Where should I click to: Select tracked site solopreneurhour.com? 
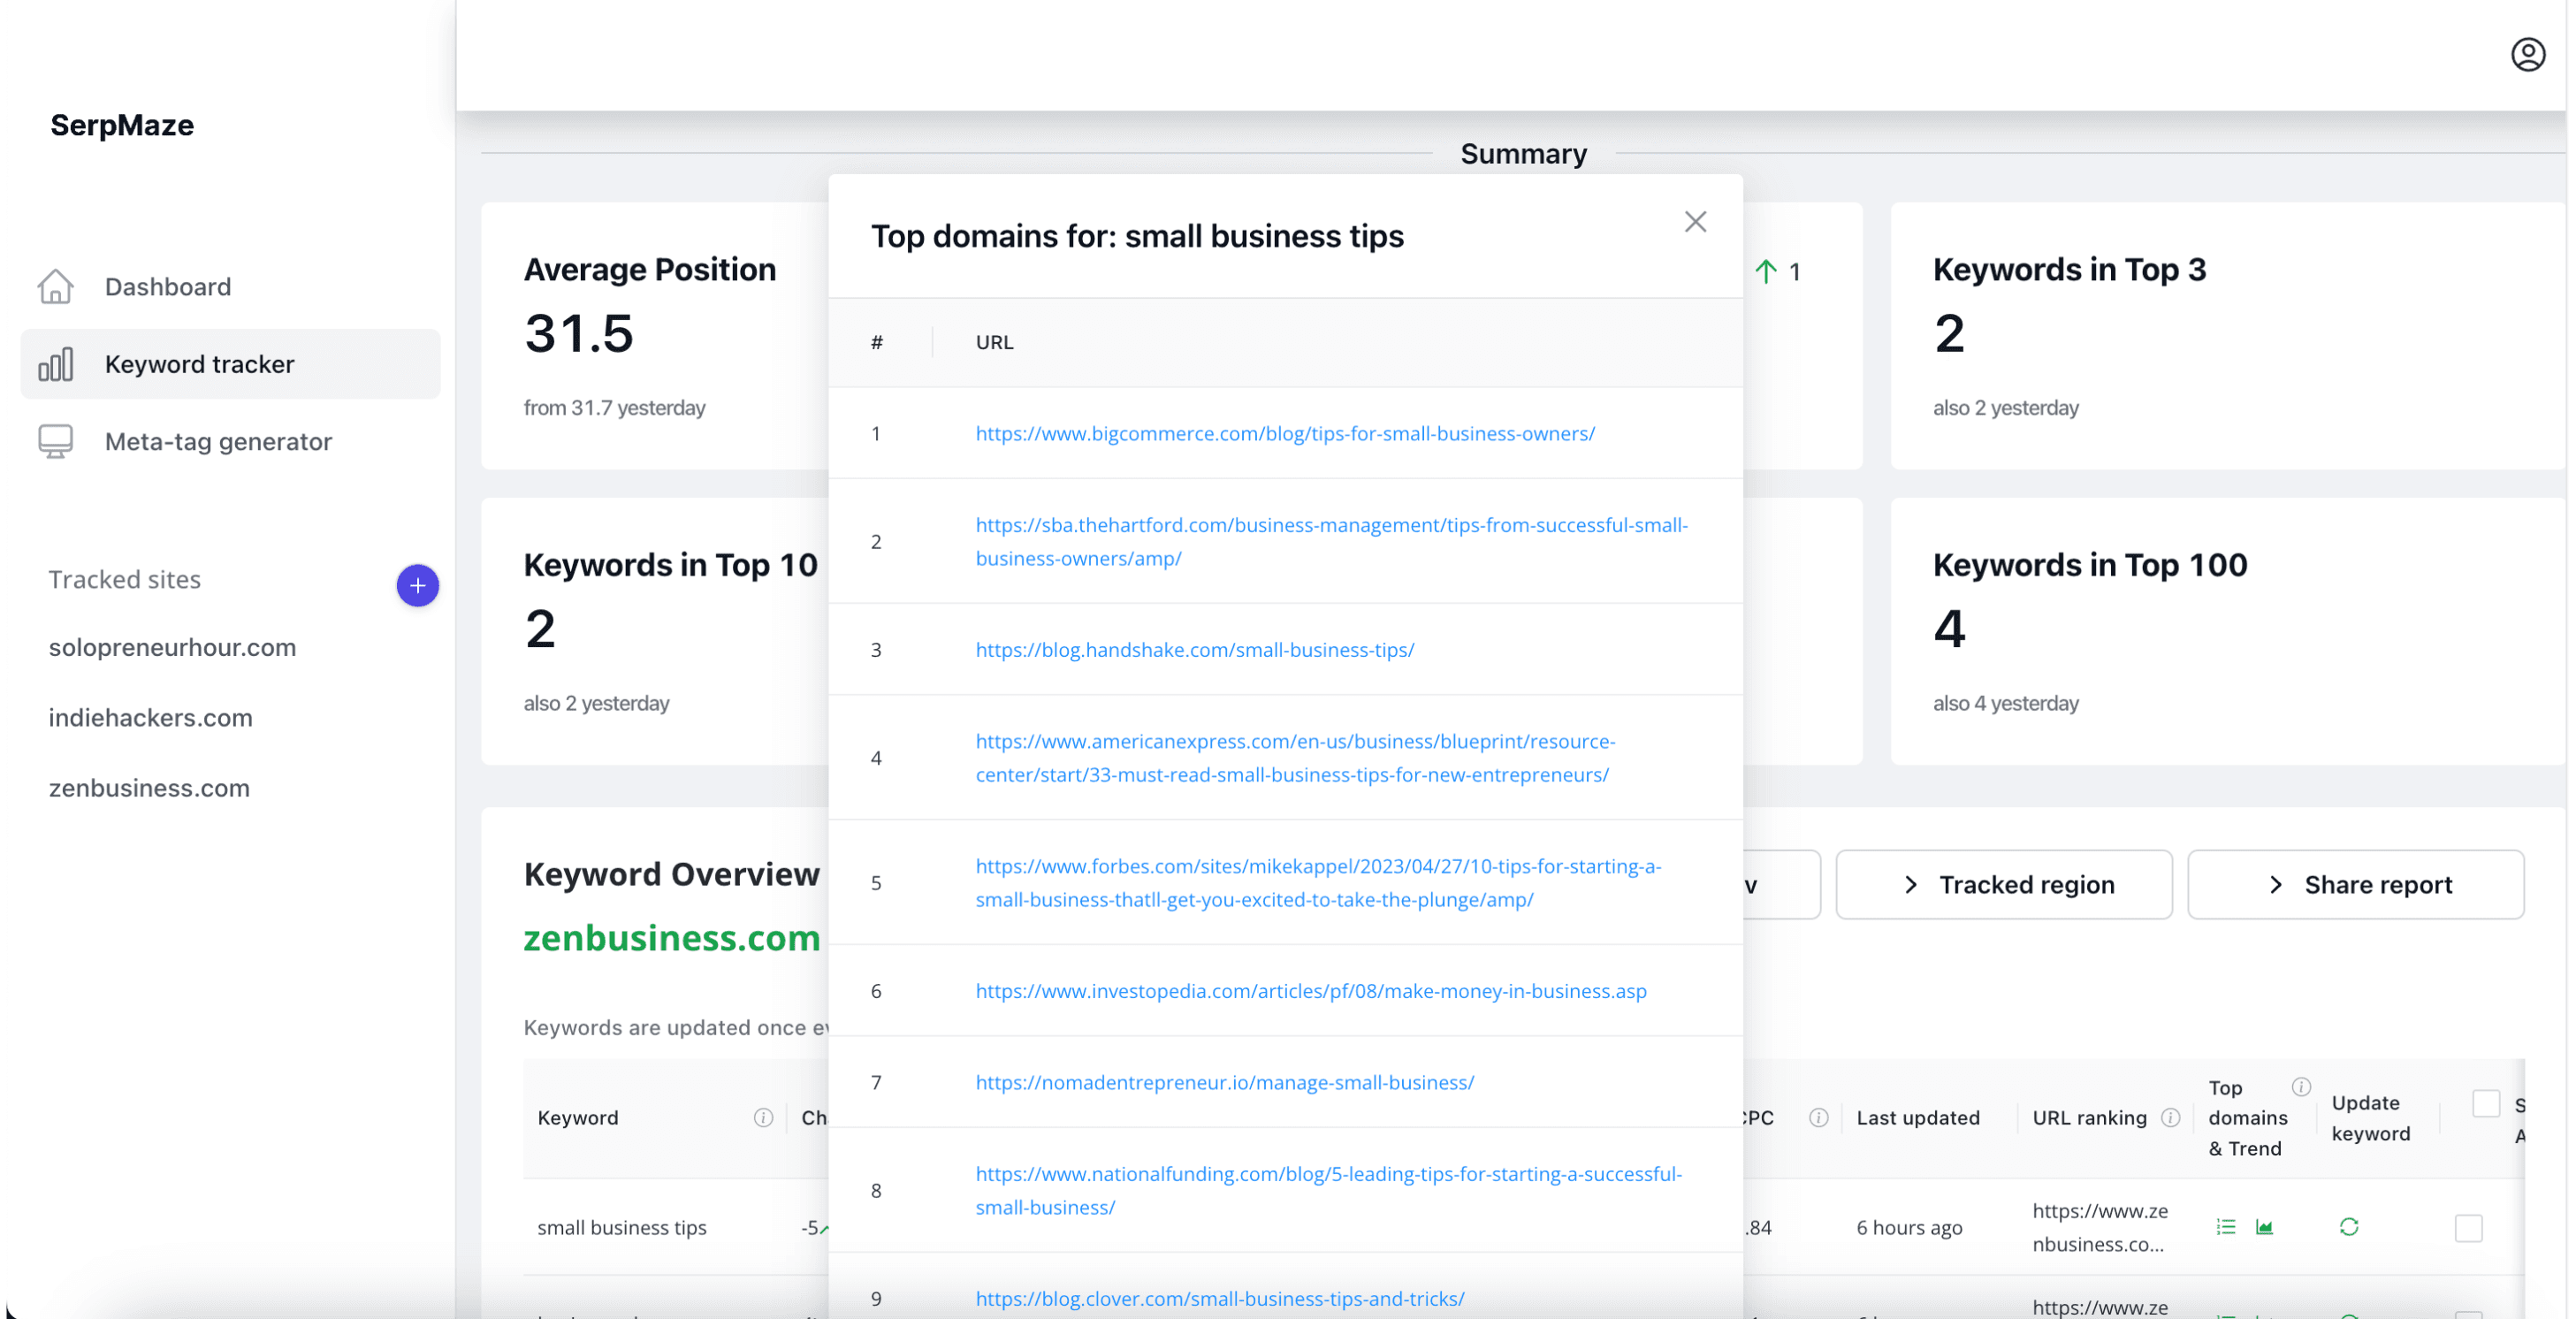[x=172, y=647]
